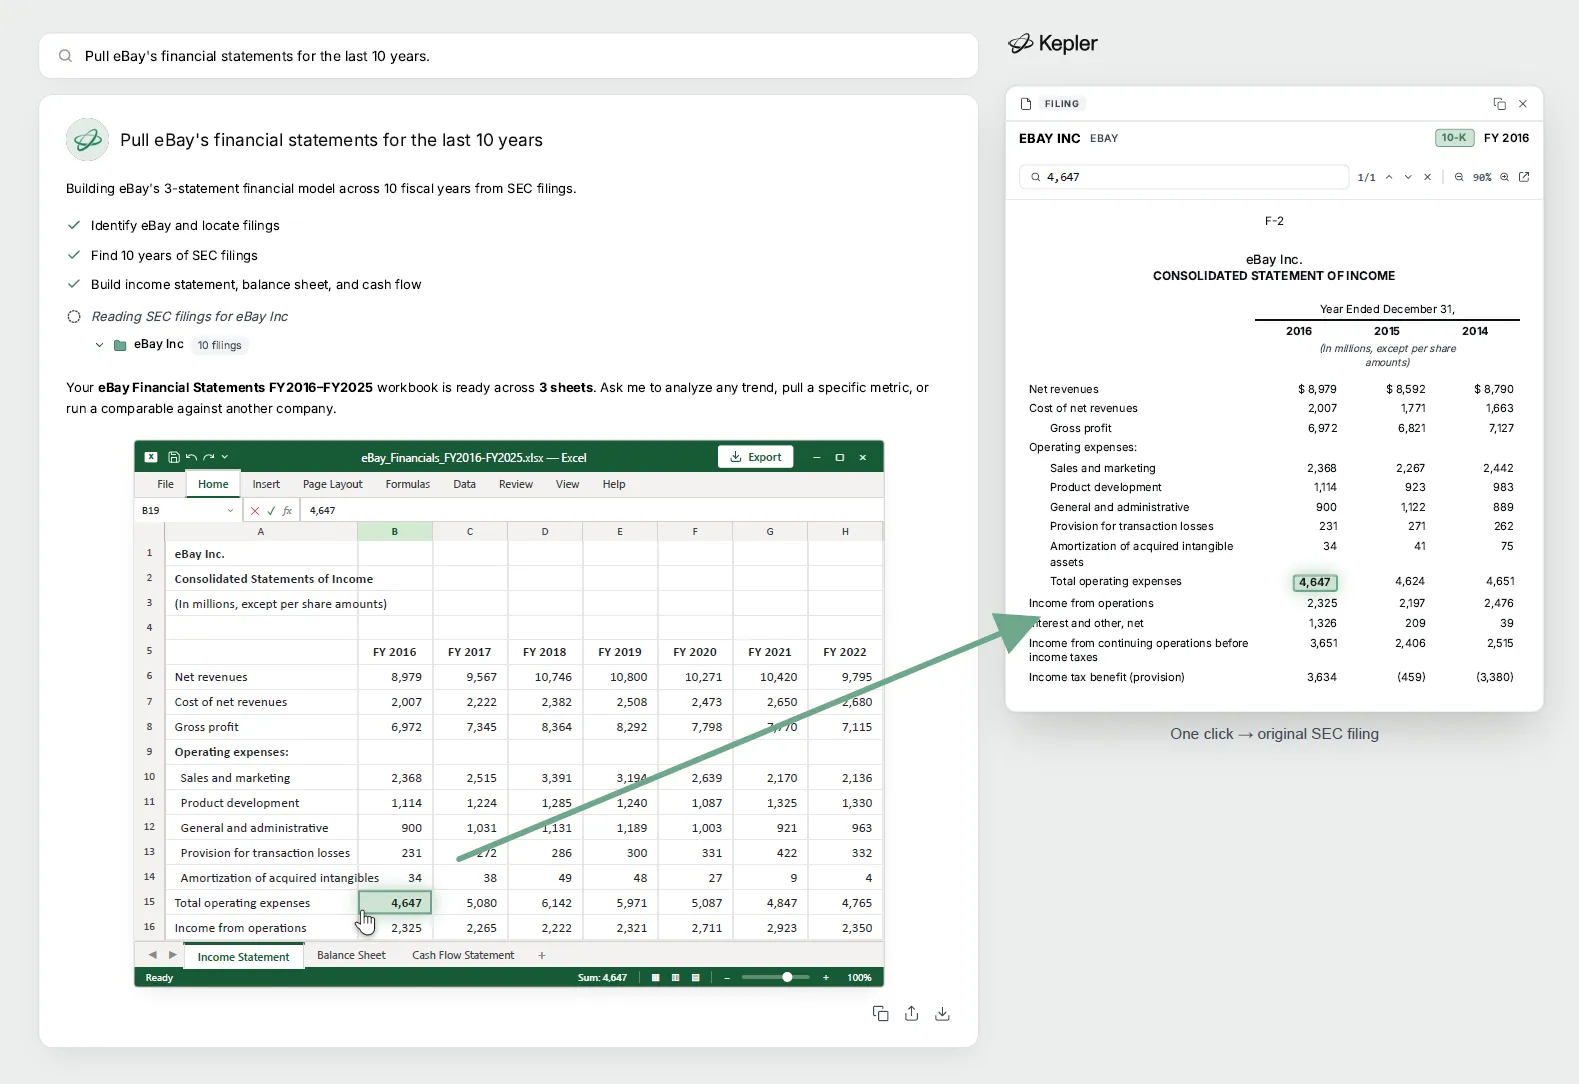
Task: Zoom out the filing document
Action: (x=1459, y=177)
